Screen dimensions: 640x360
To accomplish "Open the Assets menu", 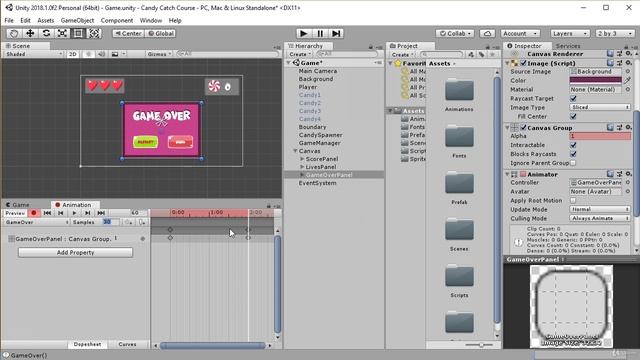I will coord(45,20).
